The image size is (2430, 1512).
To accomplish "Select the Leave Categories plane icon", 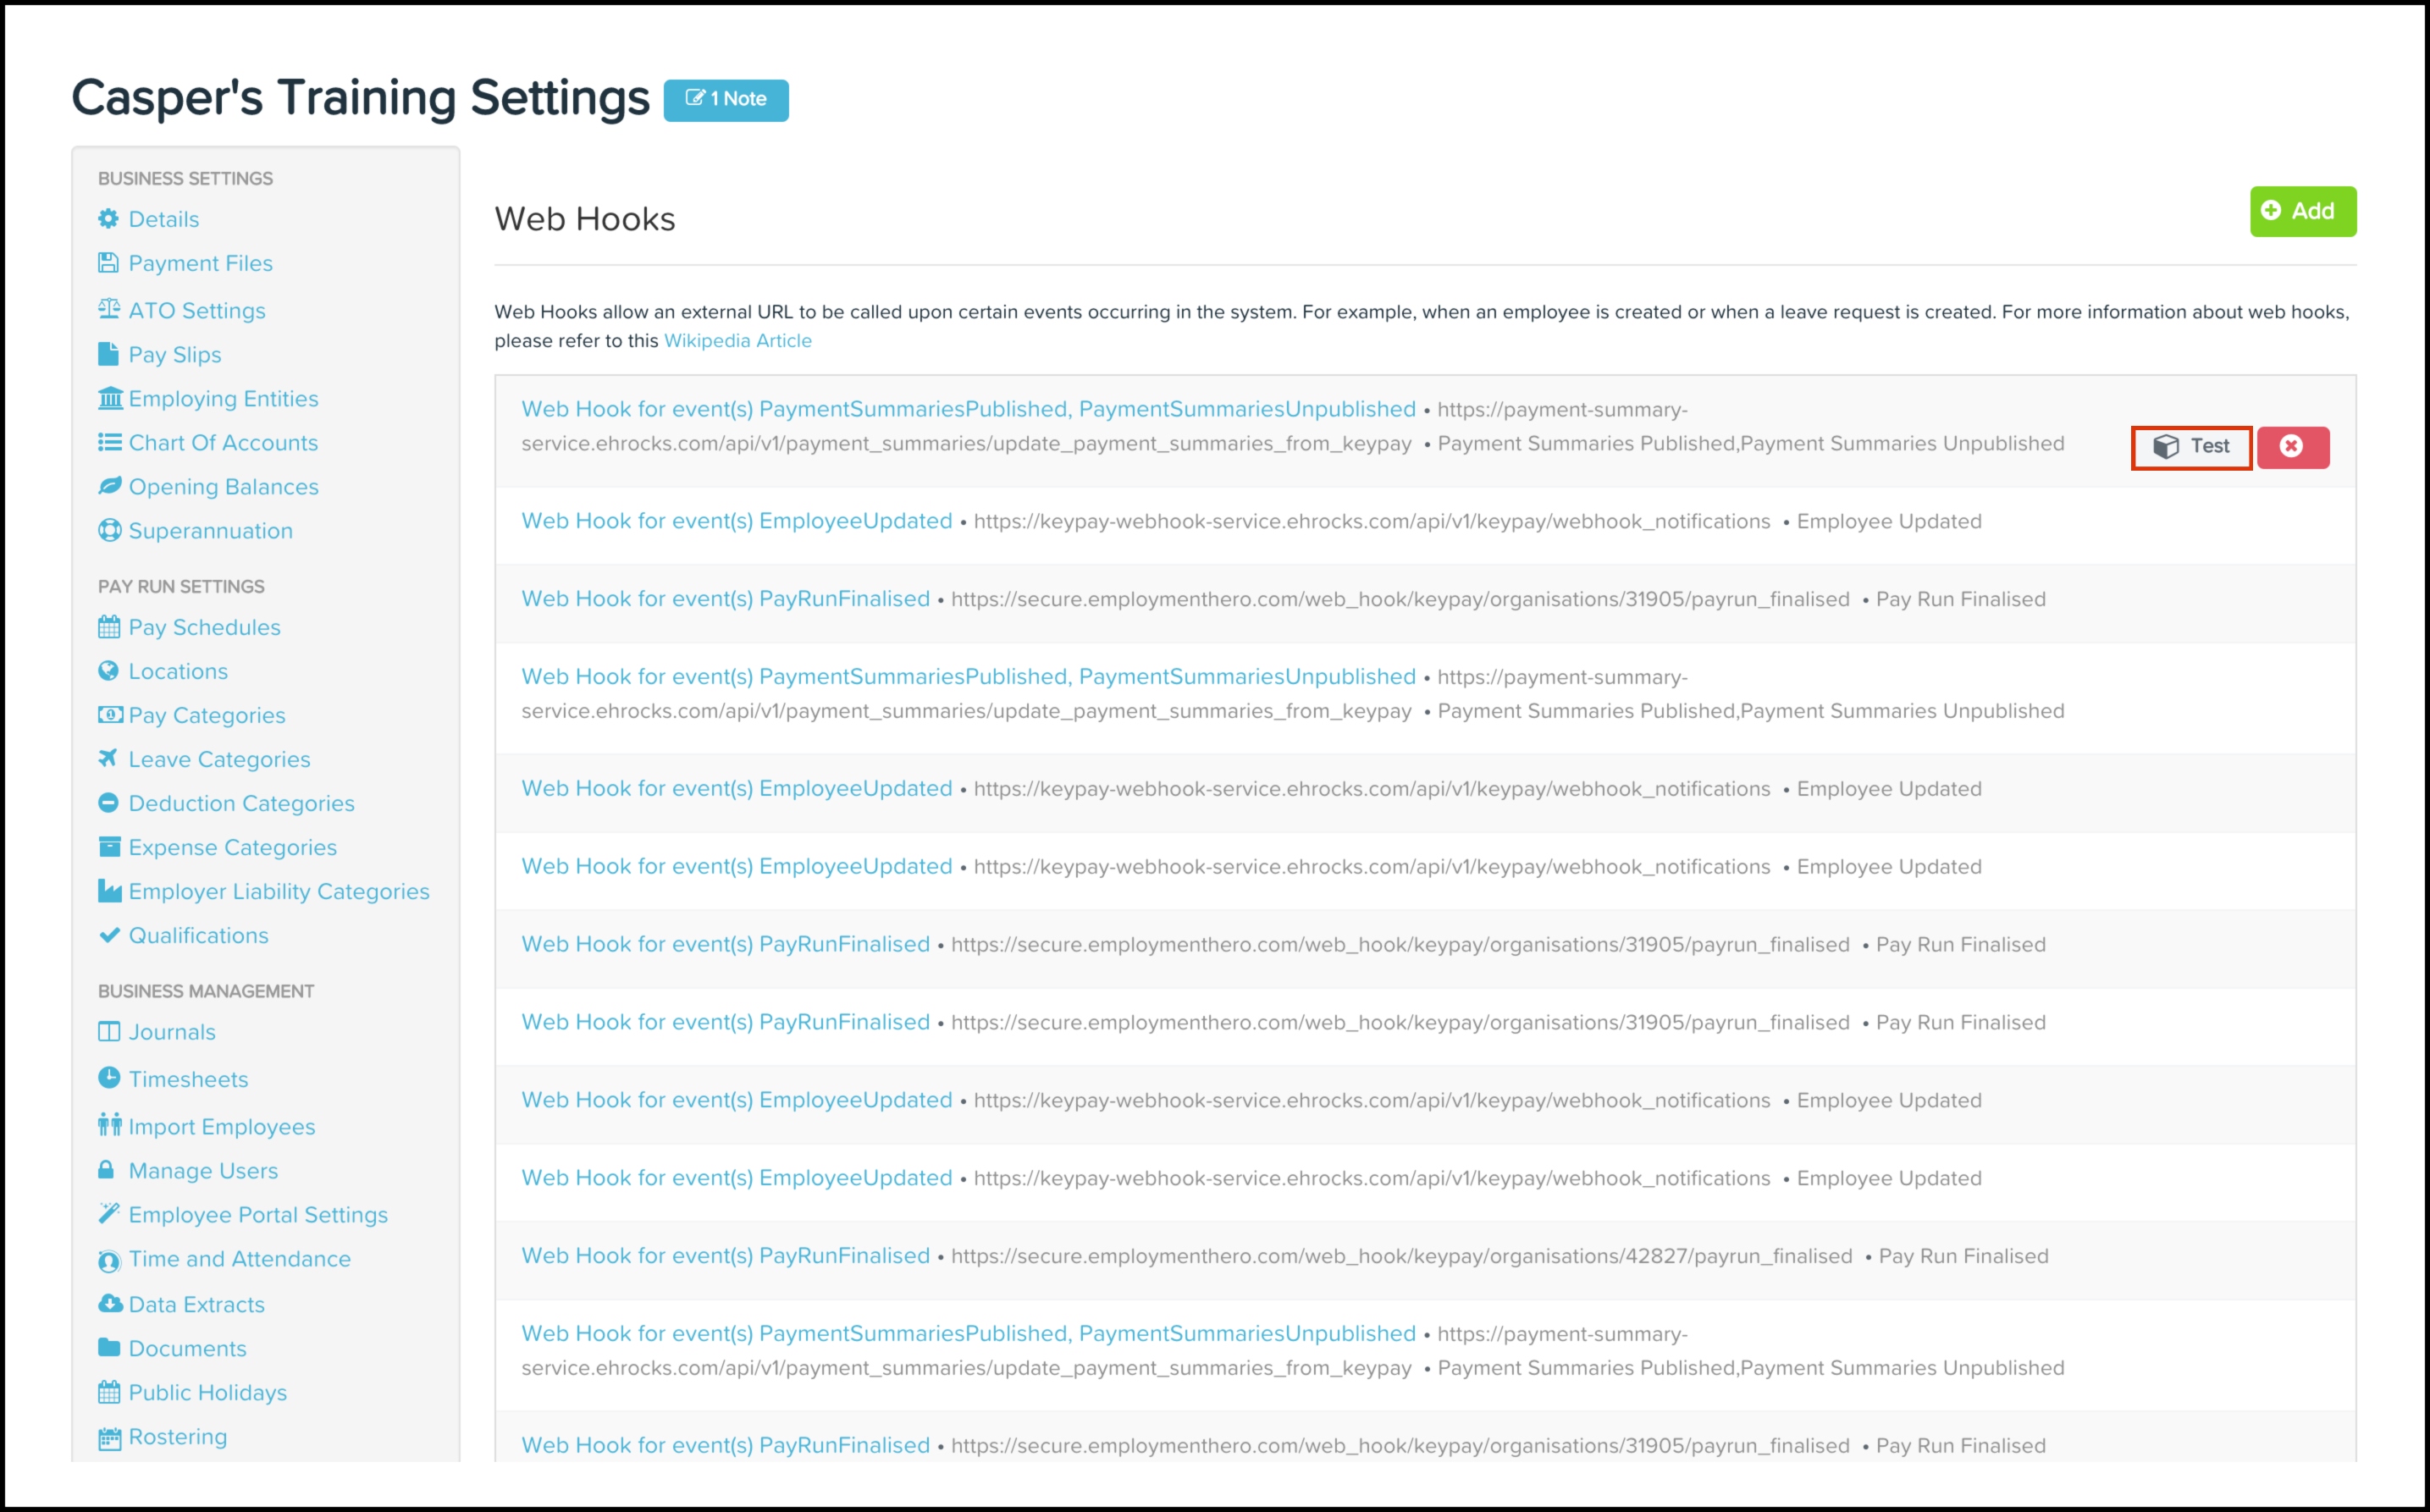I will pyautogui.click(x=110, y=758).
